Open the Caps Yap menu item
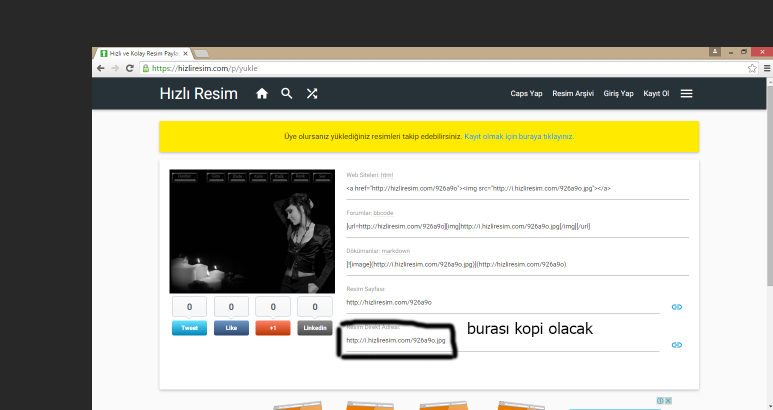The width and height of the screenshot is (773, 410). pos(526,94)
